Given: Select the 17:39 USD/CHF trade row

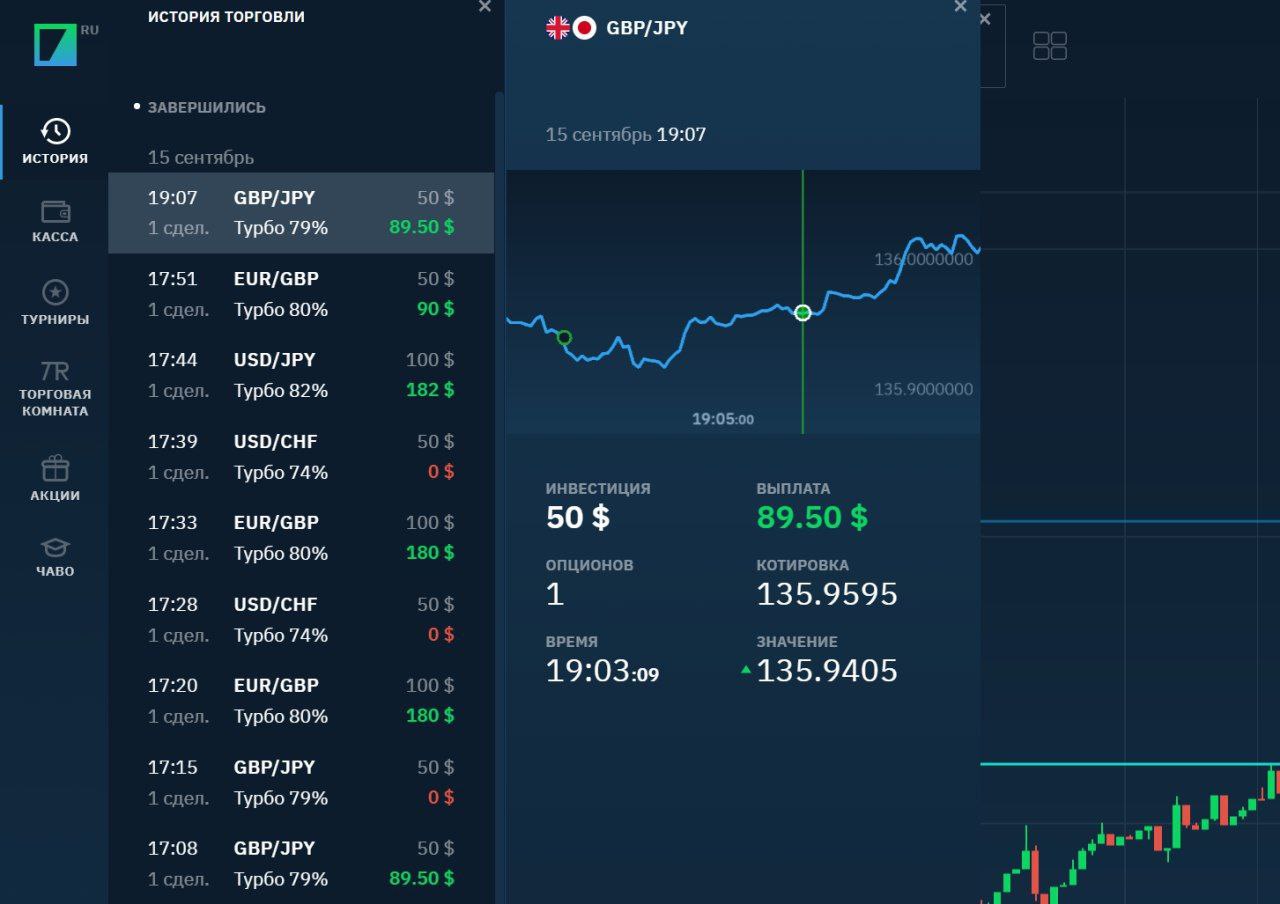Looking at the screenshot, I should click(301, 457).
